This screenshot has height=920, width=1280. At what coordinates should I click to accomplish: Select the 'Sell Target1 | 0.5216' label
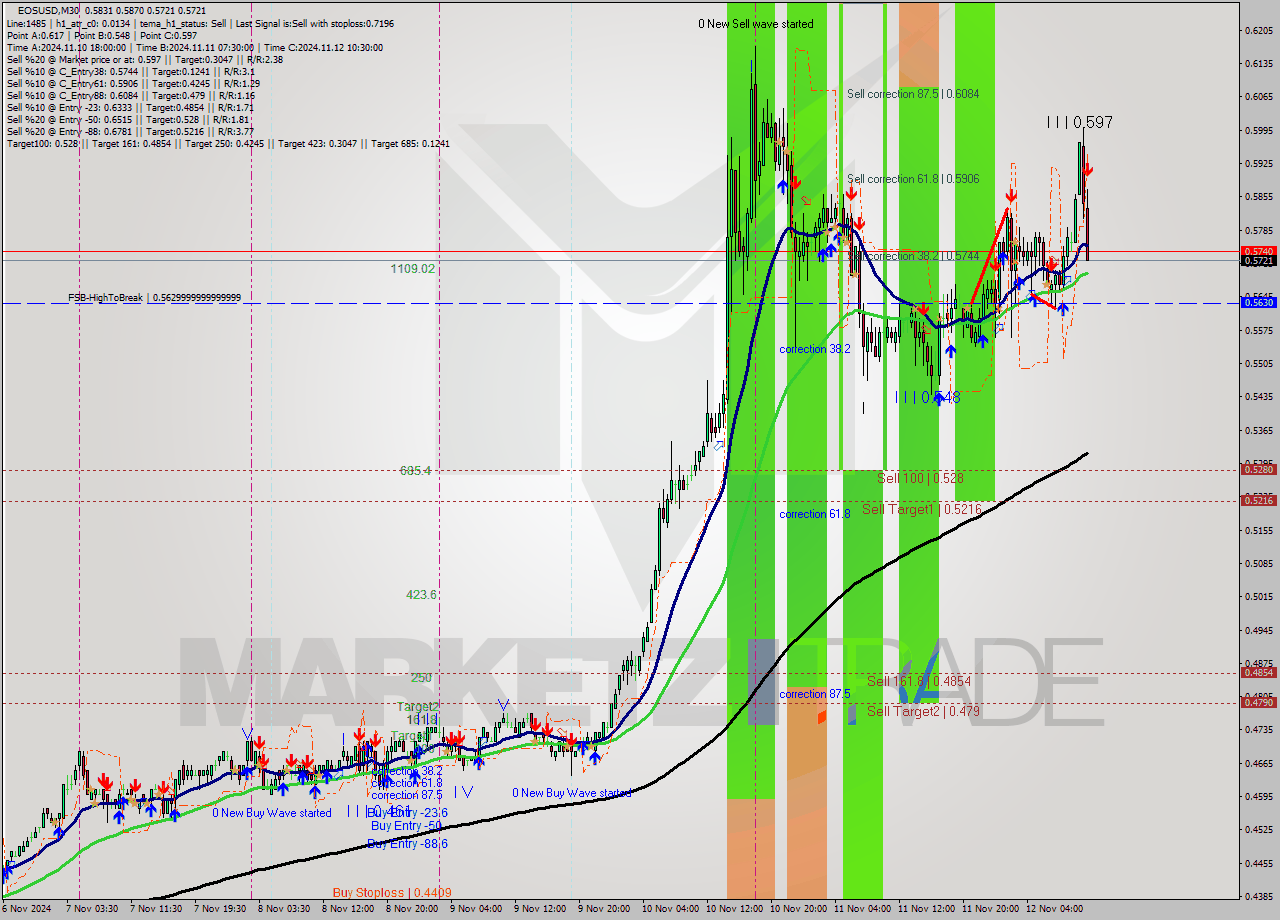point(922,510)
